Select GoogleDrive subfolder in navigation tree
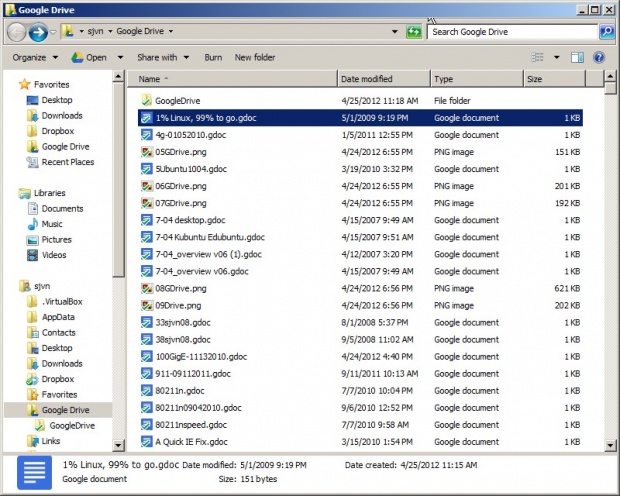Image resolution: width=620 pixels, height=496 pixels. click(72, 426)
